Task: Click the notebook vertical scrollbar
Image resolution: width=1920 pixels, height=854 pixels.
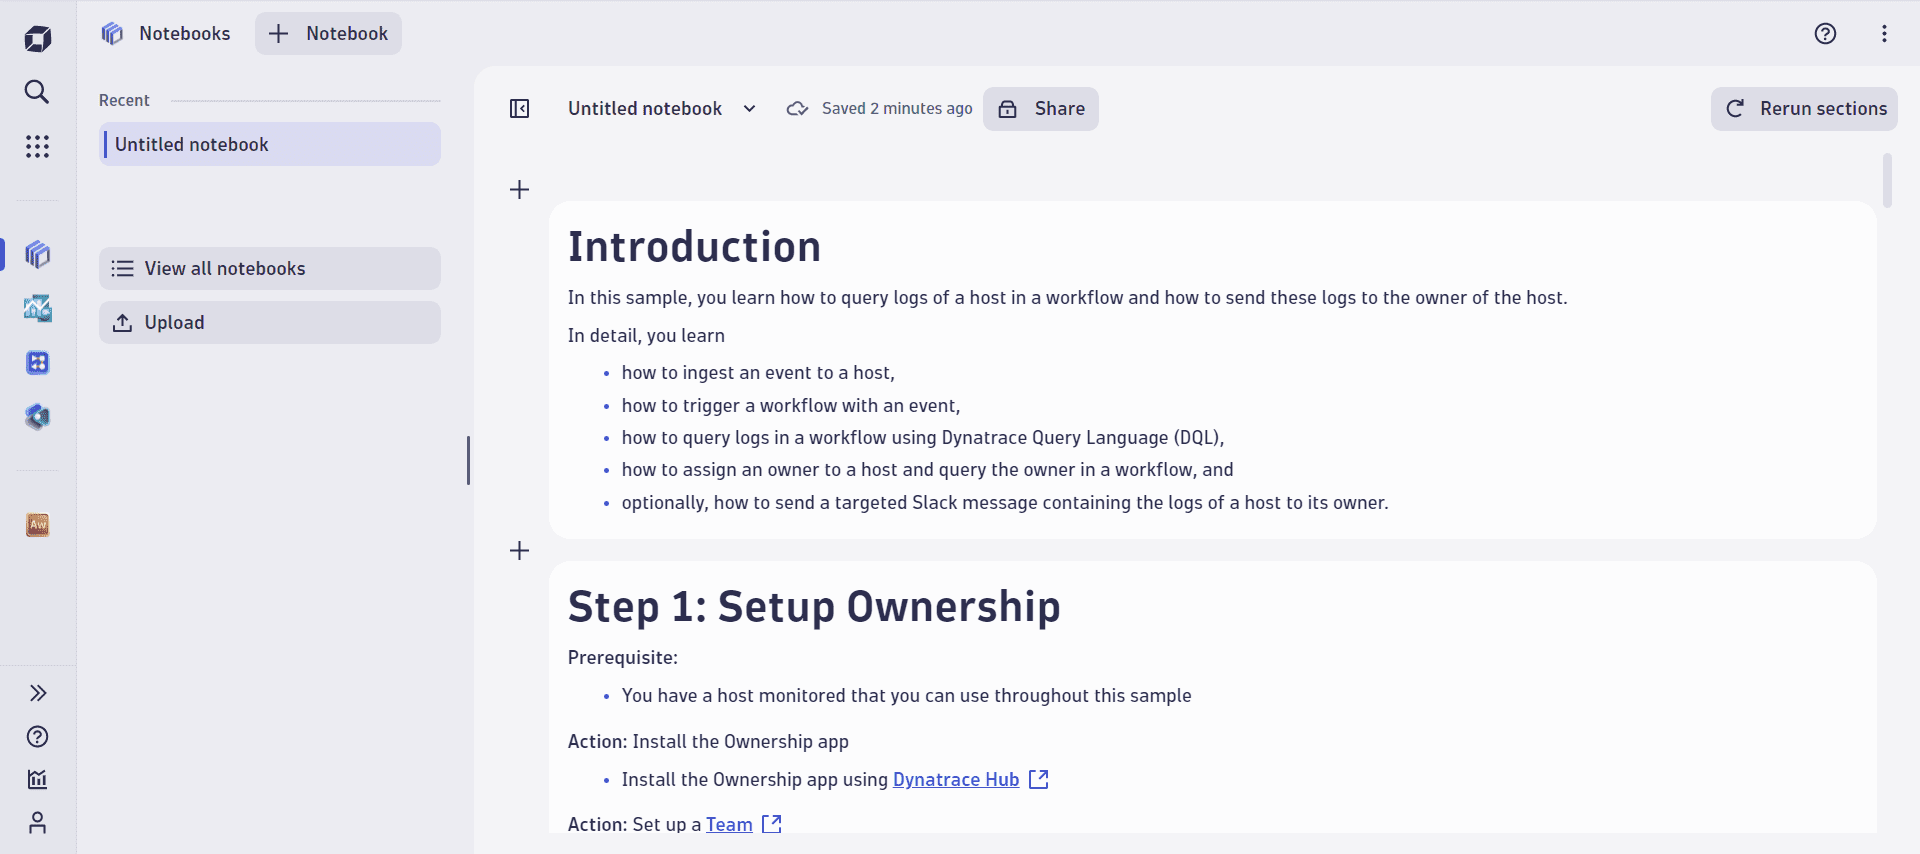Action: coord(1887,181)
